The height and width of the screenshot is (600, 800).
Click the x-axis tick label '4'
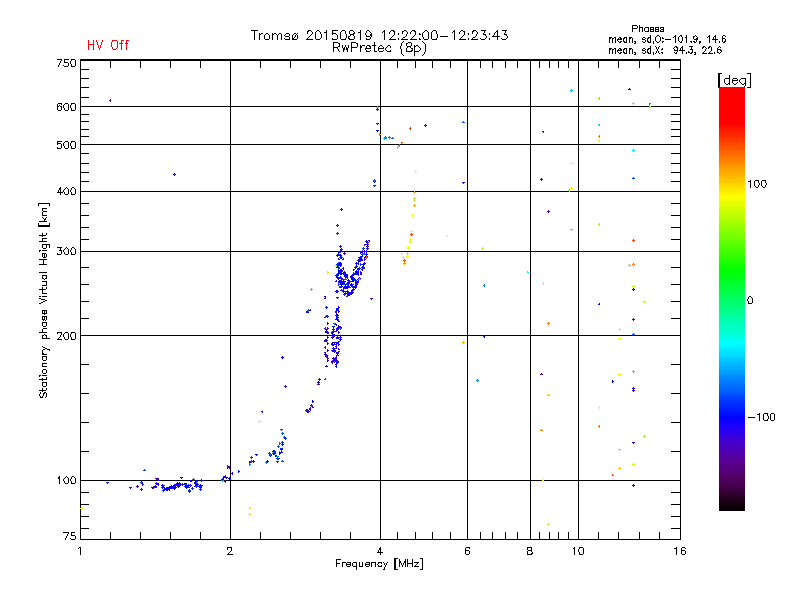click(x=380, y=551)
